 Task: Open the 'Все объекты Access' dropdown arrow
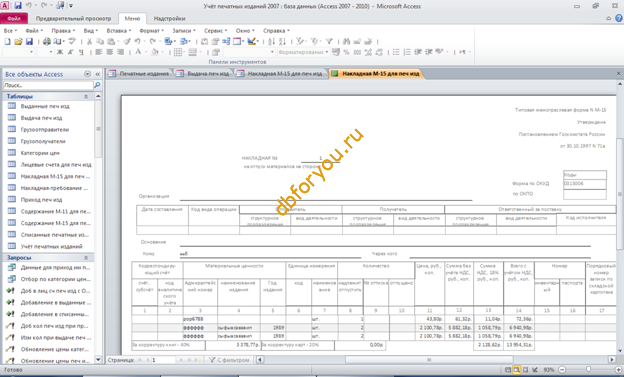[x=88, y=74]
